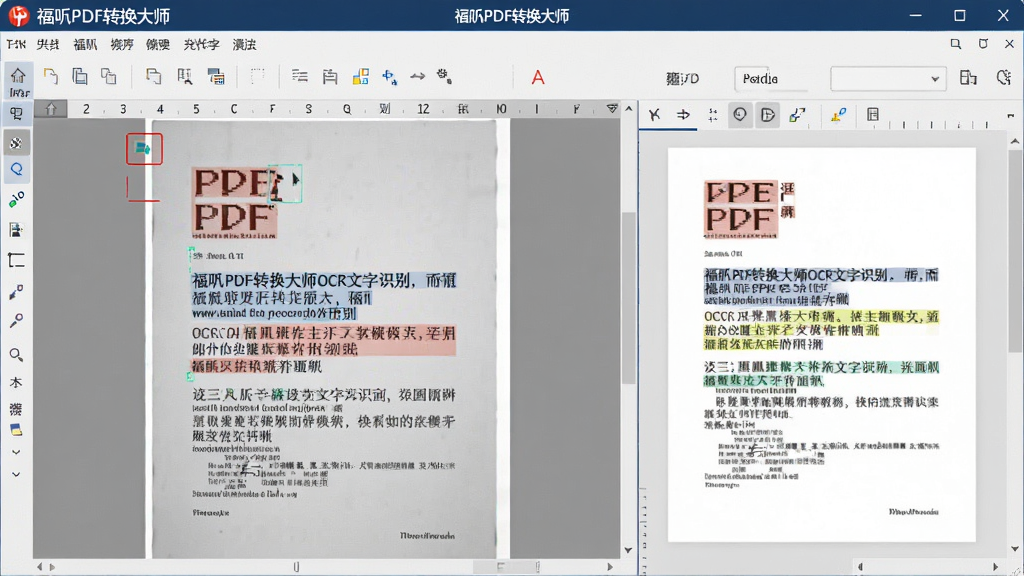Click the yellow and blue squares toolbar icon
Screen dimensions: 1024x576
tap(360, 76)
